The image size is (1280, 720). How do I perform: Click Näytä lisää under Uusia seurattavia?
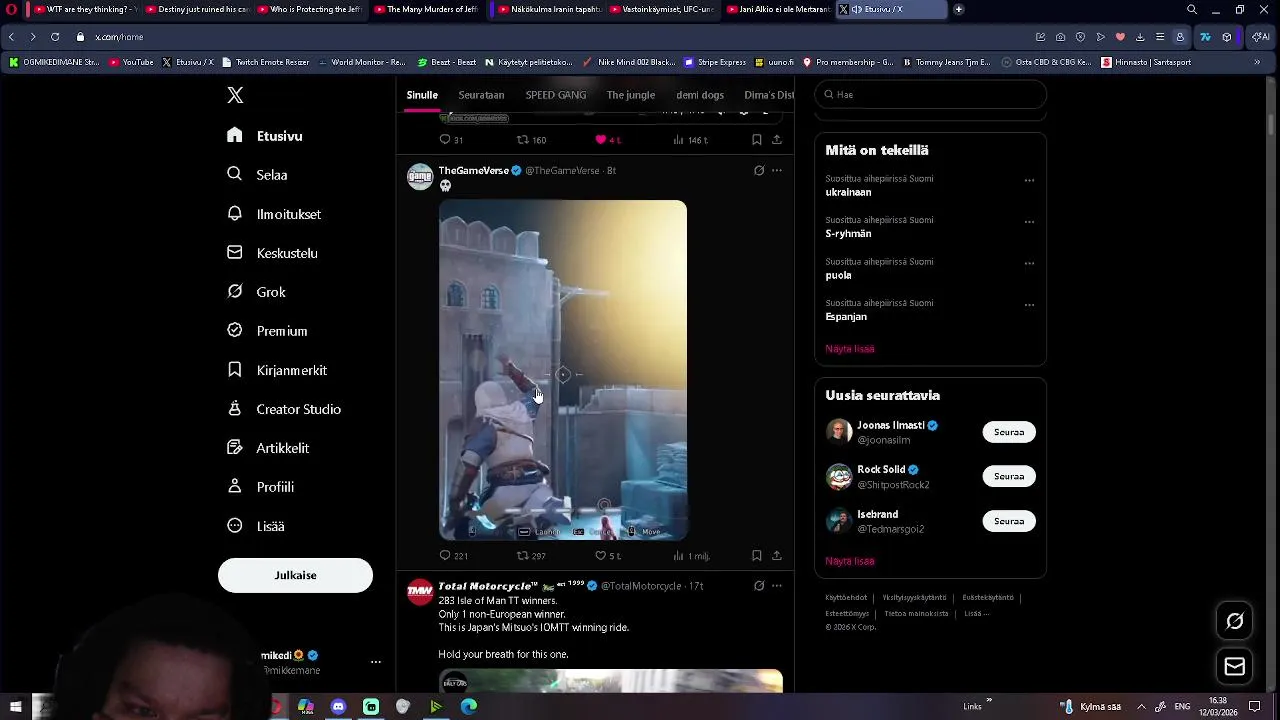pos(850,561)
